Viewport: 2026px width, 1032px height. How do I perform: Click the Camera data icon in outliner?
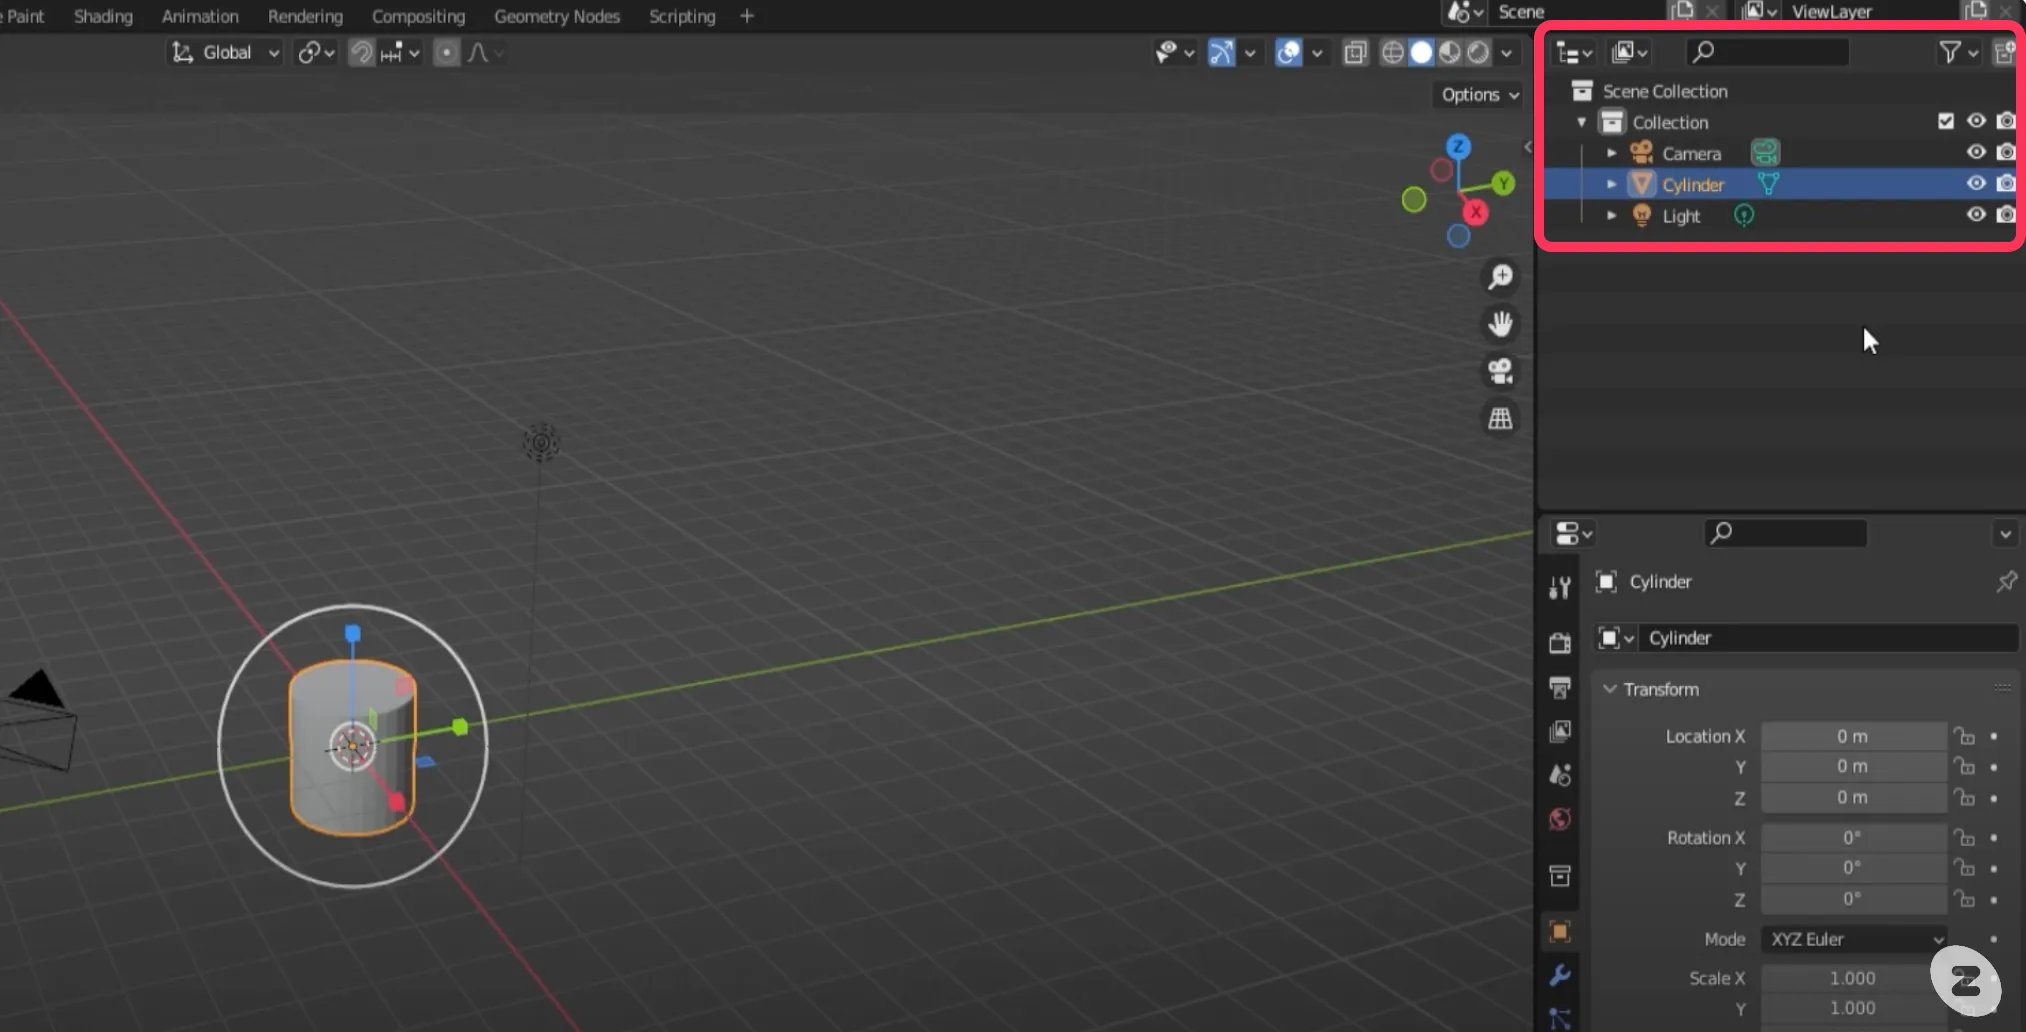point(1765,152)
